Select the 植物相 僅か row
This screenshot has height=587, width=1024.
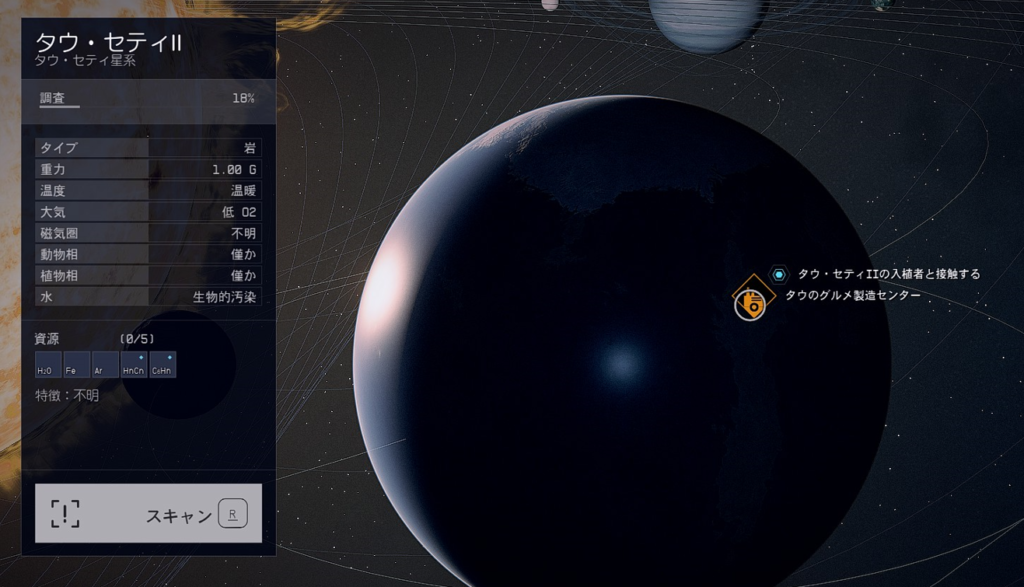(148, 275)
